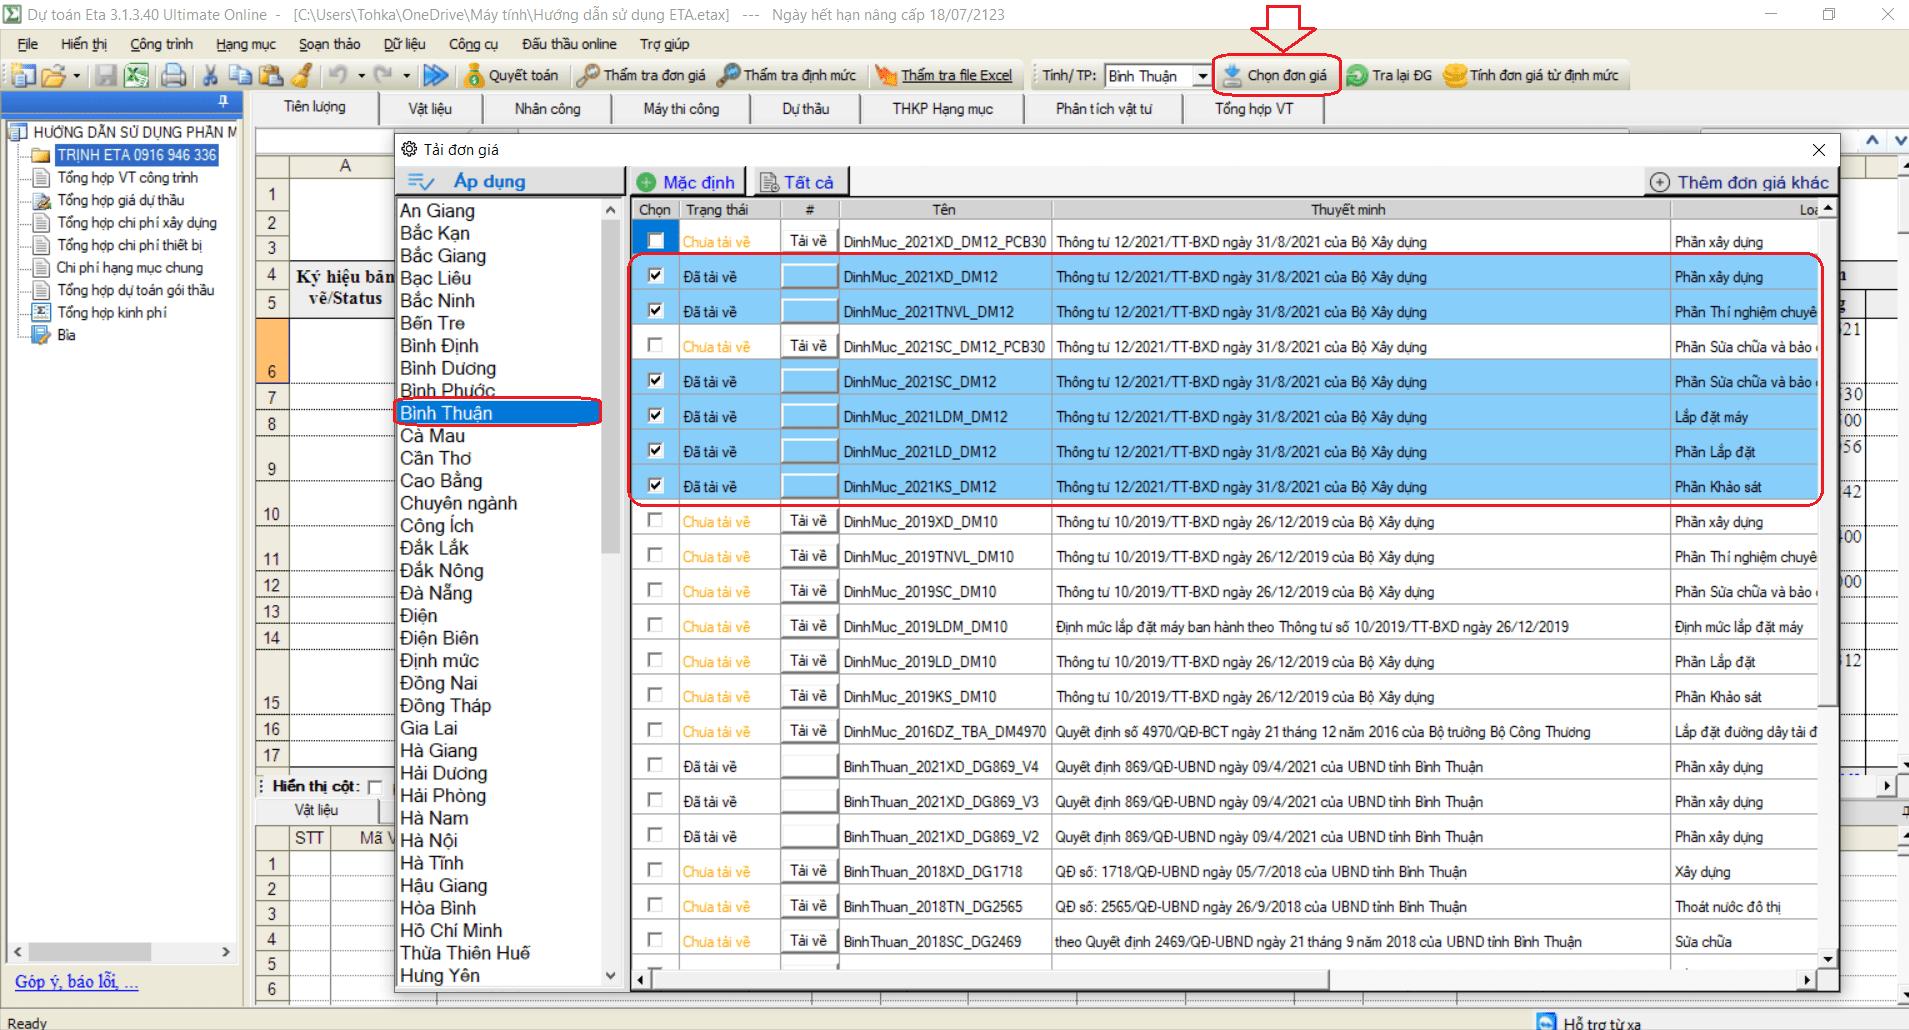Switch to the Phân tích vật tư tab
The width and height of the screenshot is (1909, 1030).
click(x=1103, y=108)
